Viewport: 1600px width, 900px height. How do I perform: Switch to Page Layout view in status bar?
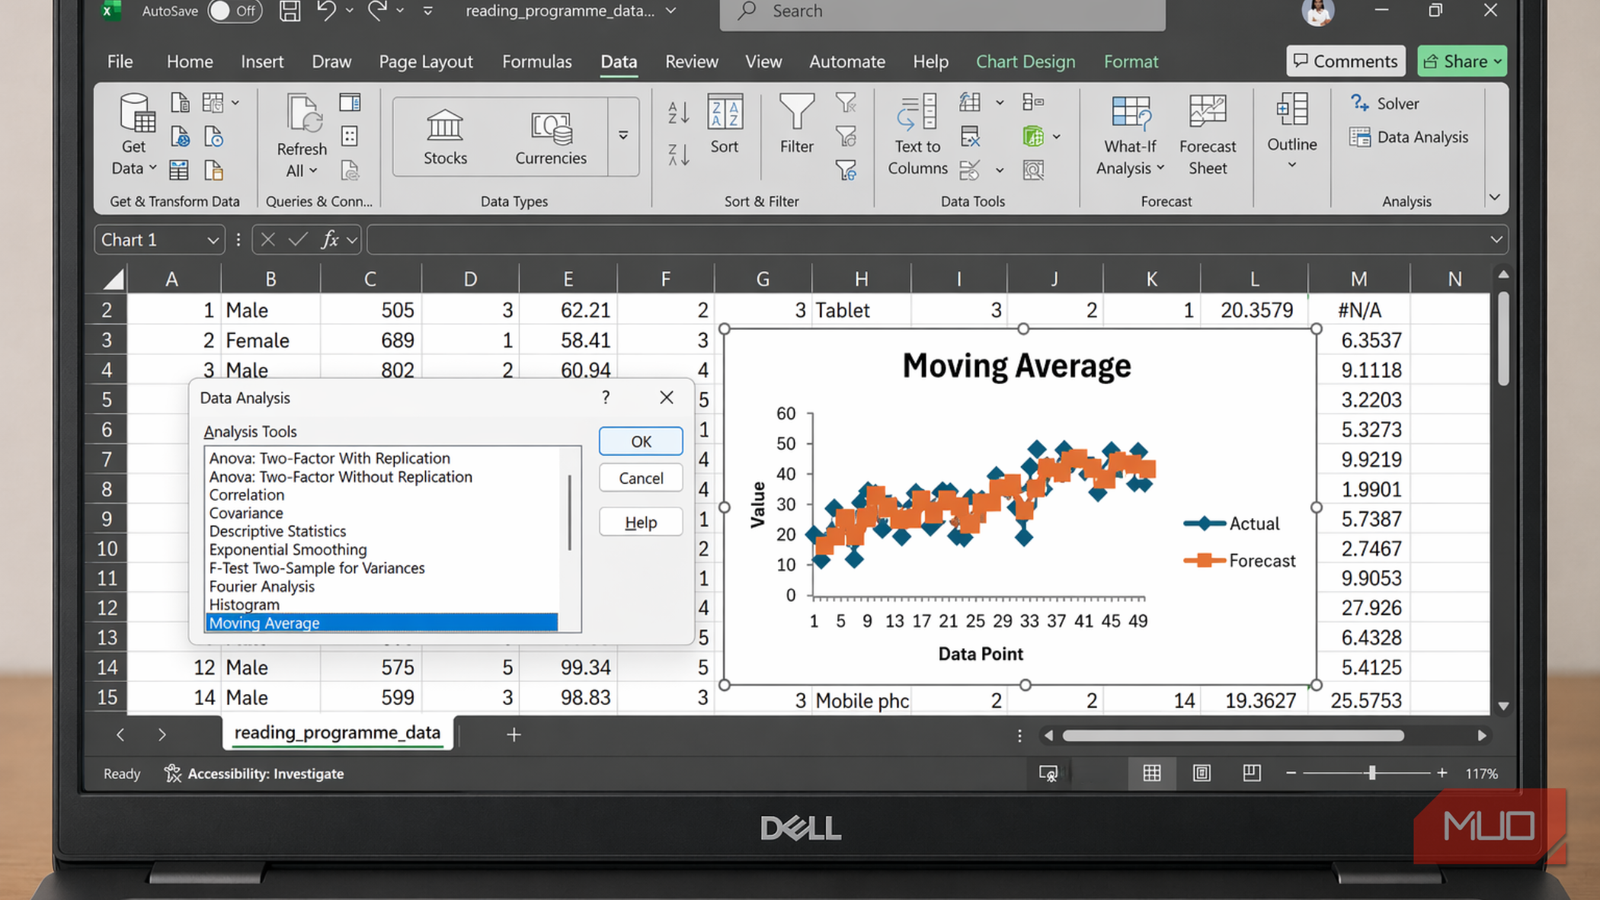click(x=1200, y=772)
